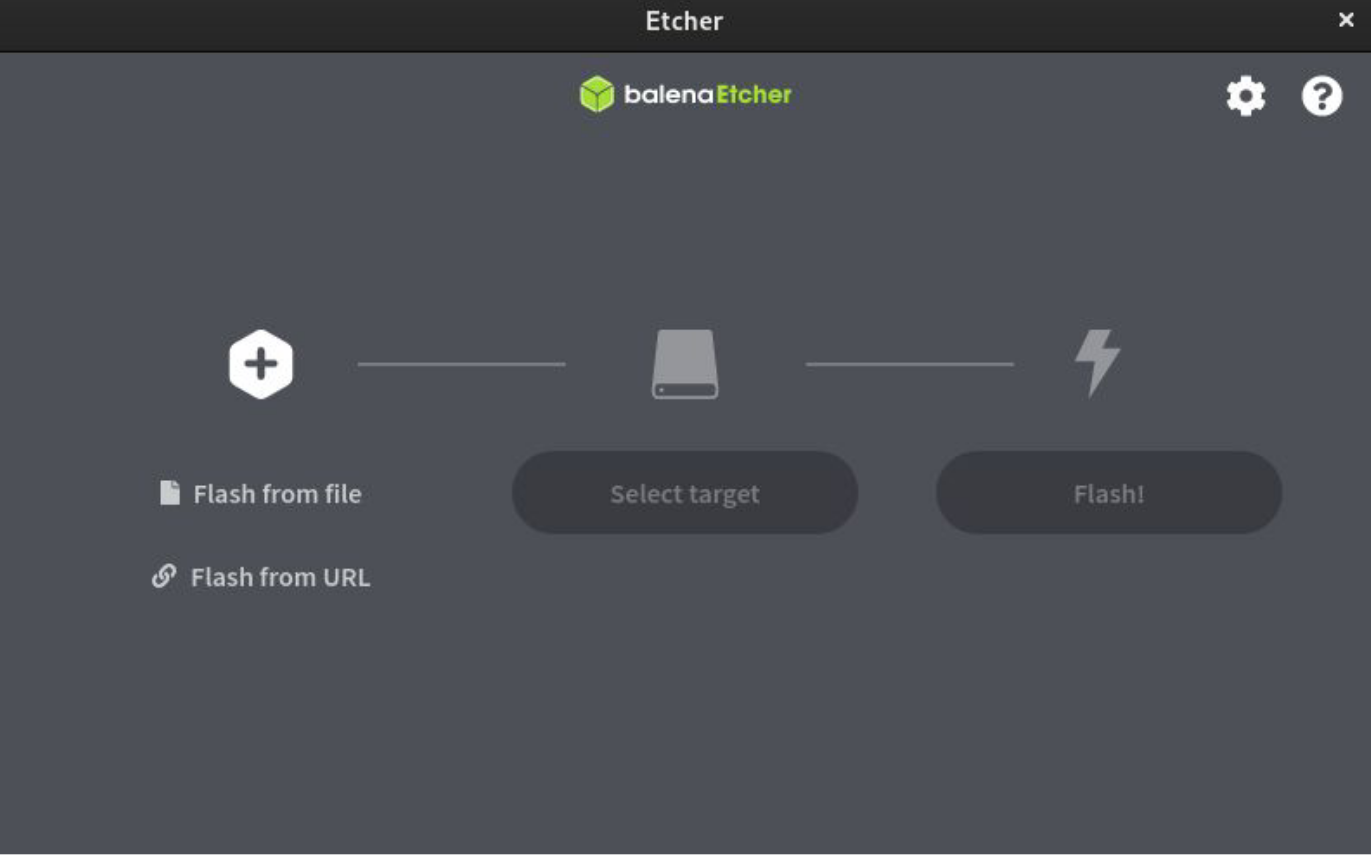Click the green Etcher wordmark text
Image resolution: width=1371 pixels, height=855 pixels.
point(754,95)
